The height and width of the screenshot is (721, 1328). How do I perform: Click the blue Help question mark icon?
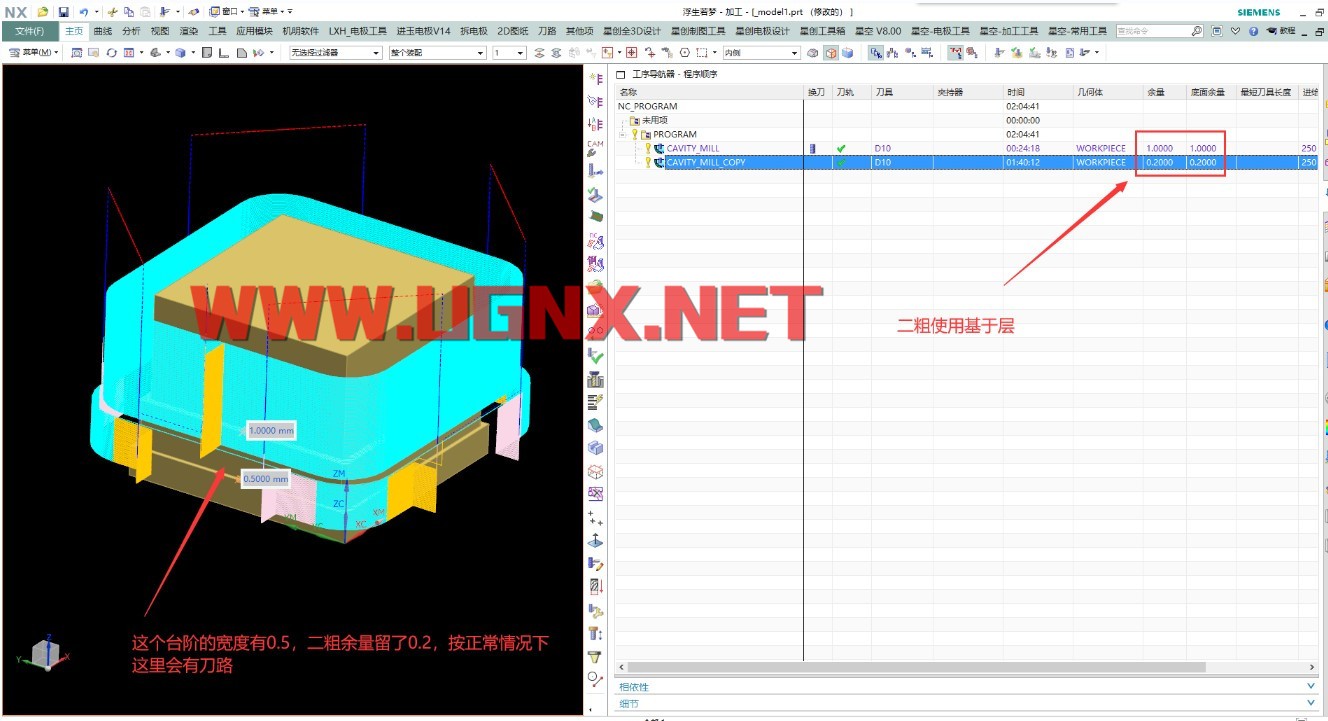coord(1253,31)
